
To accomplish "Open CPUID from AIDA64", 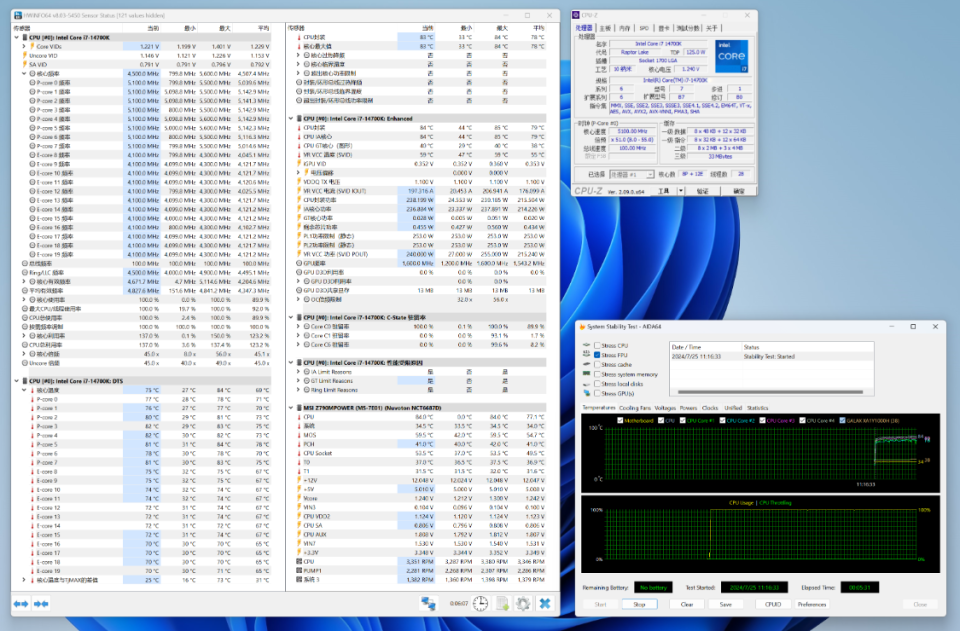I will point(773,604).
